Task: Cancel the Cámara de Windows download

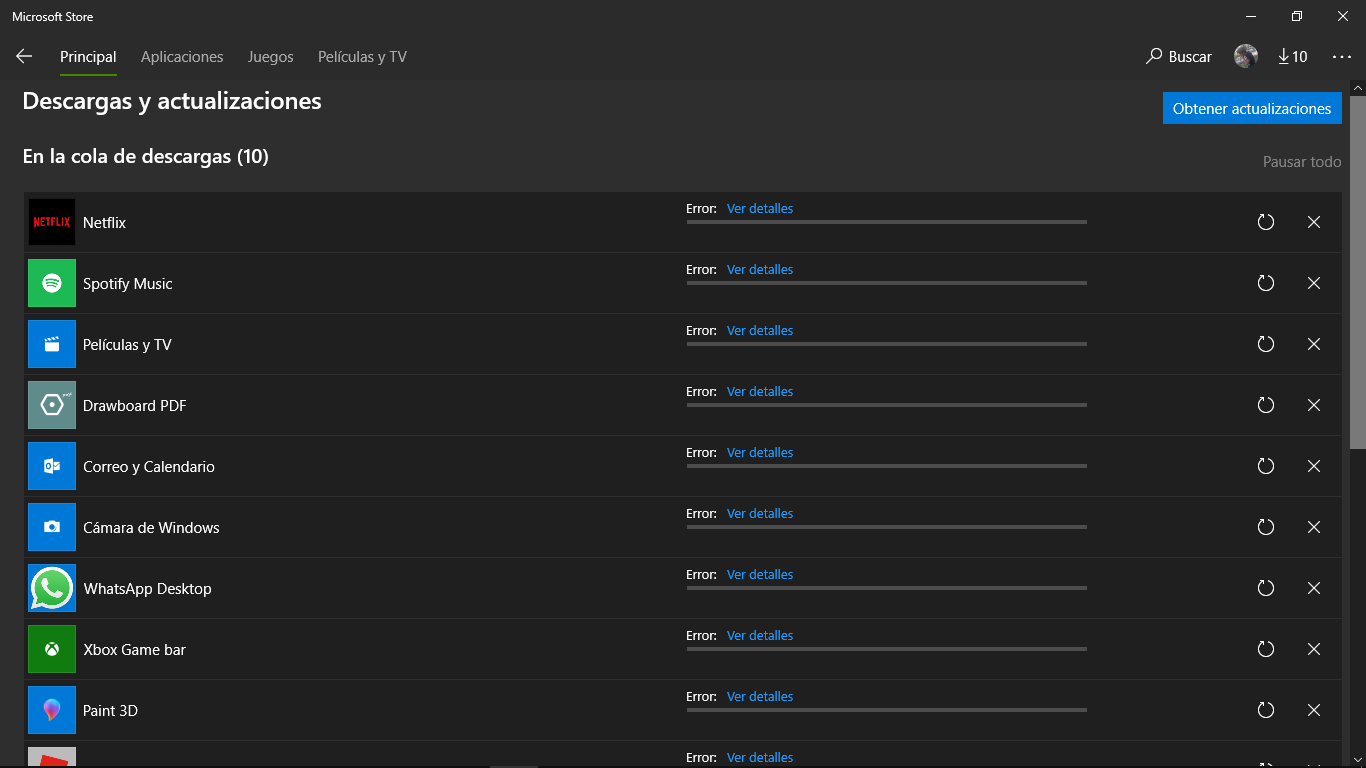Action: point(1314,527)
